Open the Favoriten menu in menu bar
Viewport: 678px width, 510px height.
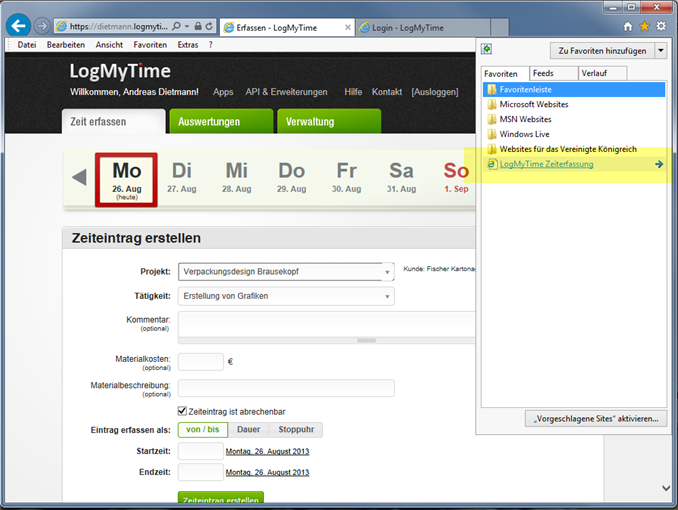click(150, 45)
